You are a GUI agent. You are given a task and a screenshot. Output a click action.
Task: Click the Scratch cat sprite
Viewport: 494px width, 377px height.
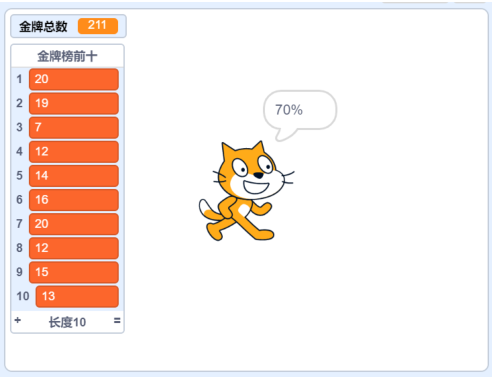[247, 191]
